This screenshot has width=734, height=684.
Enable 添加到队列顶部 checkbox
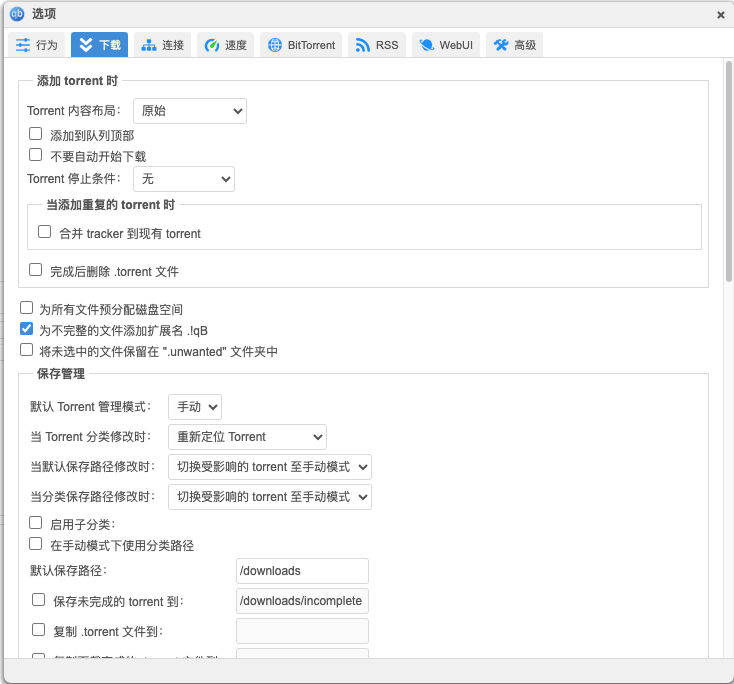click(x=36, y=133)
